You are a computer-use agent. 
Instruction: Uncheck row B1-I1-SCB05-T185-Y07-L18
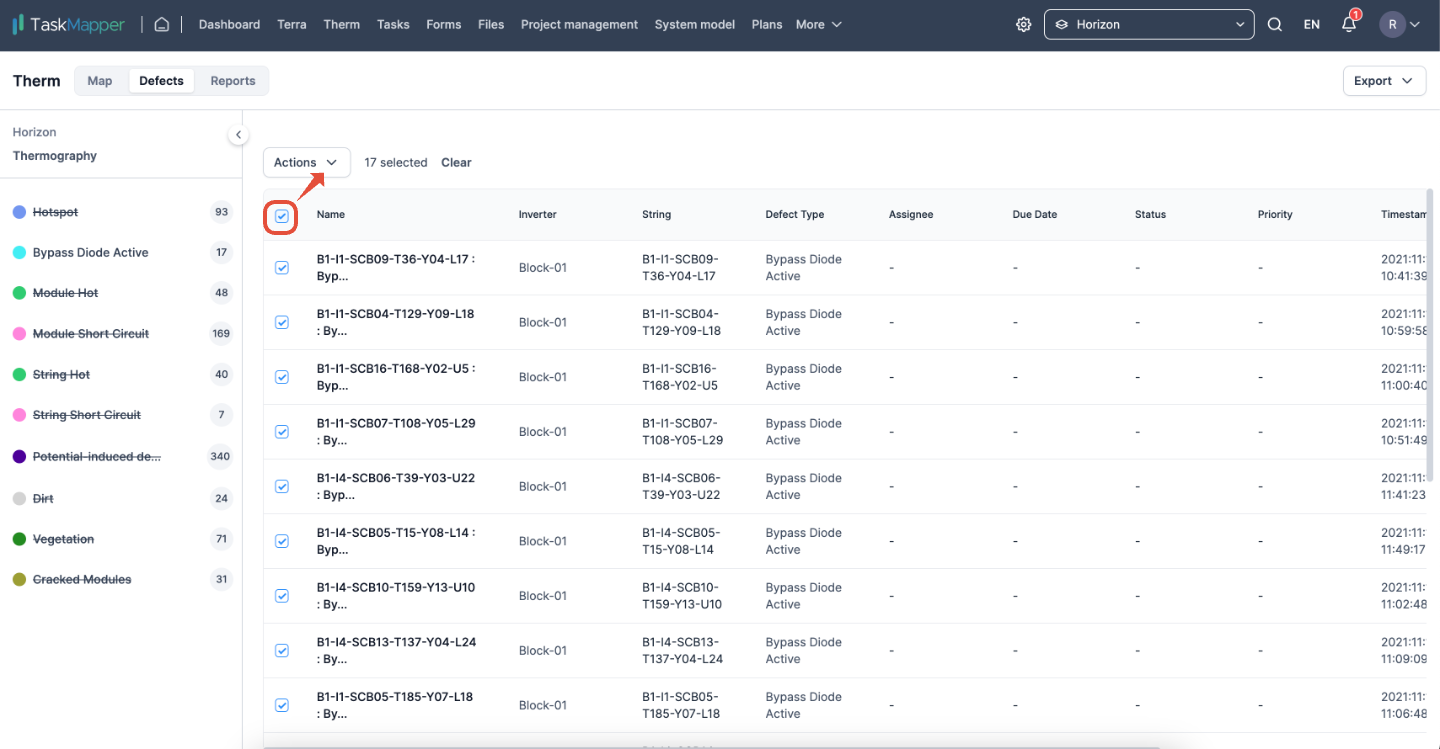282,705
